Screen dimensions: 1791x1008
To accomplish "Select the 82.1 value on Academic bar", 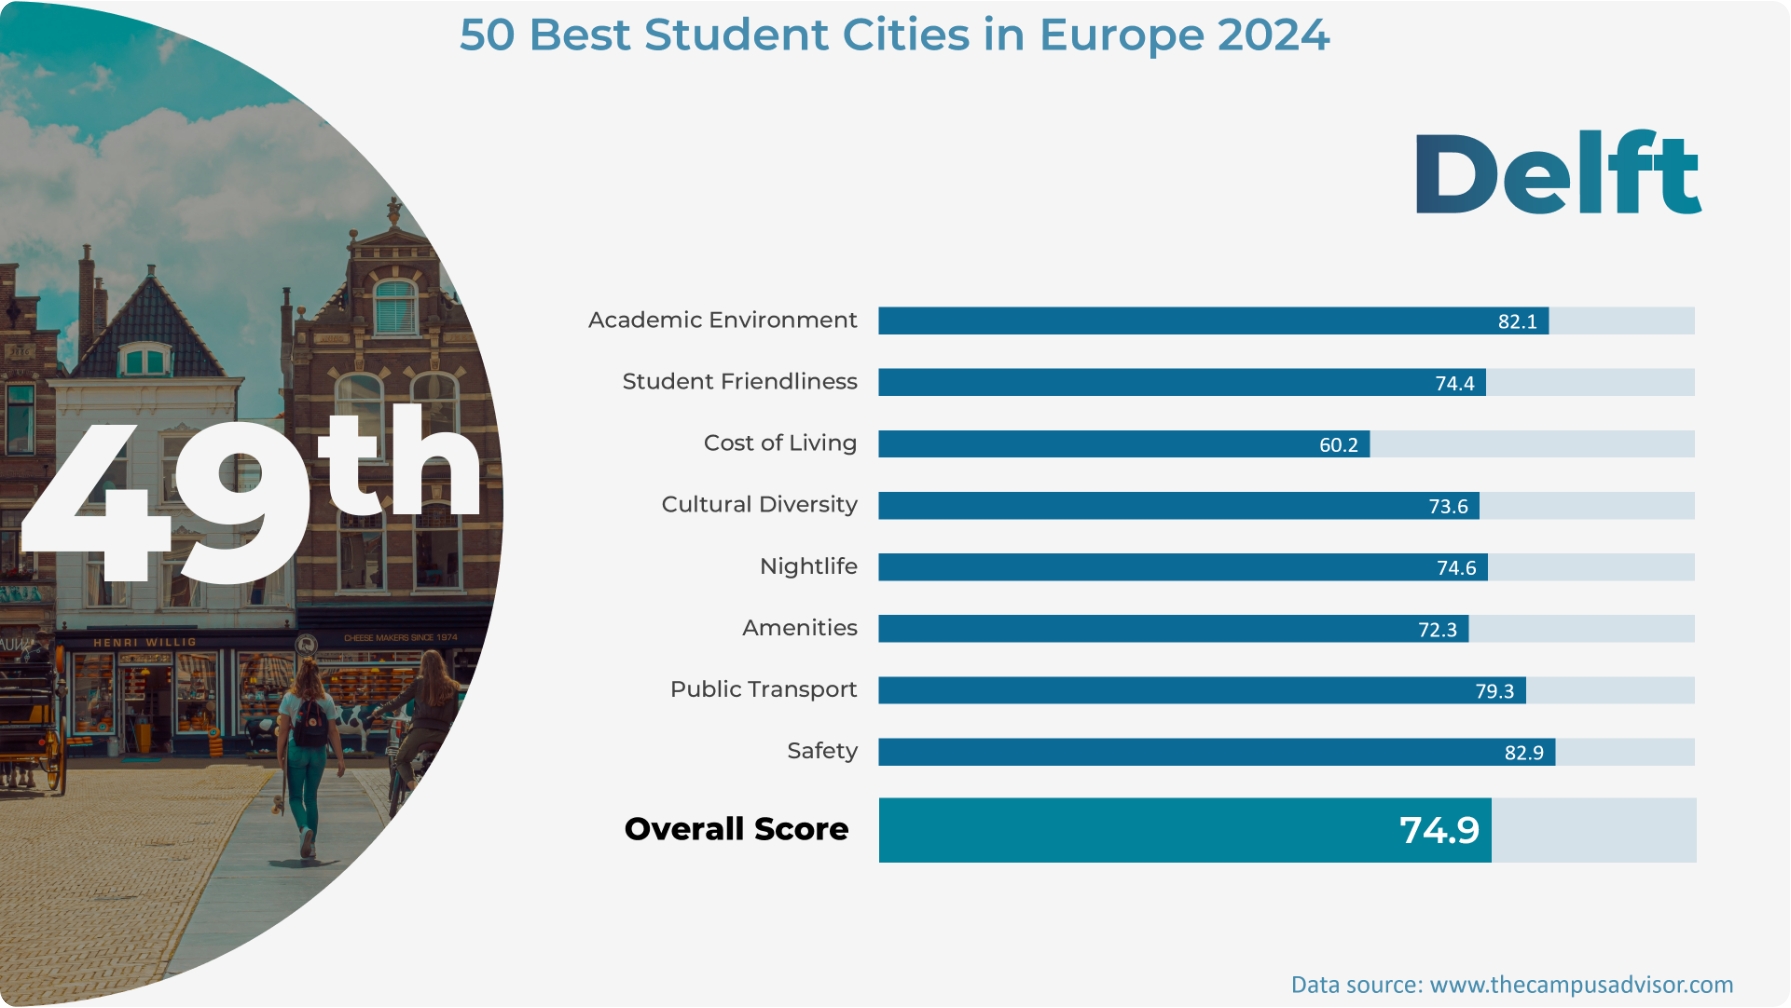I will pos(1516,322).
